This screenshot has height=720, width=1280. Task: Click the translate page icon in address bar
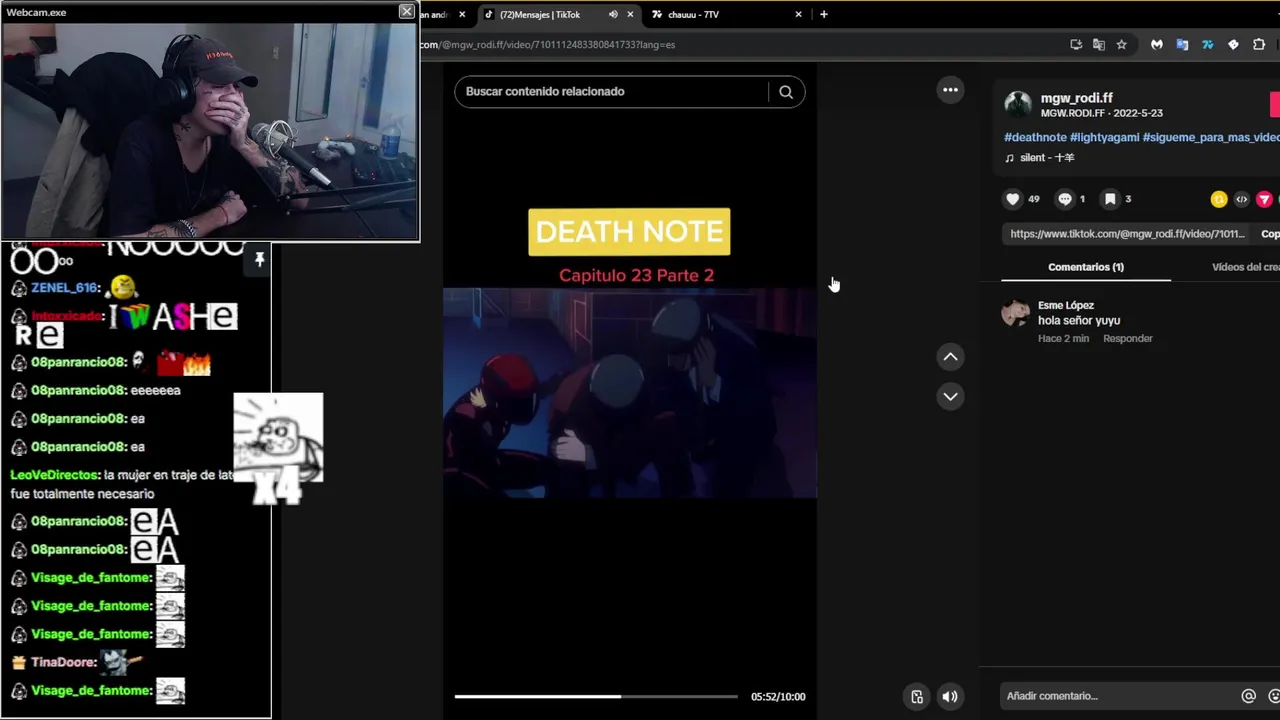1098,45
